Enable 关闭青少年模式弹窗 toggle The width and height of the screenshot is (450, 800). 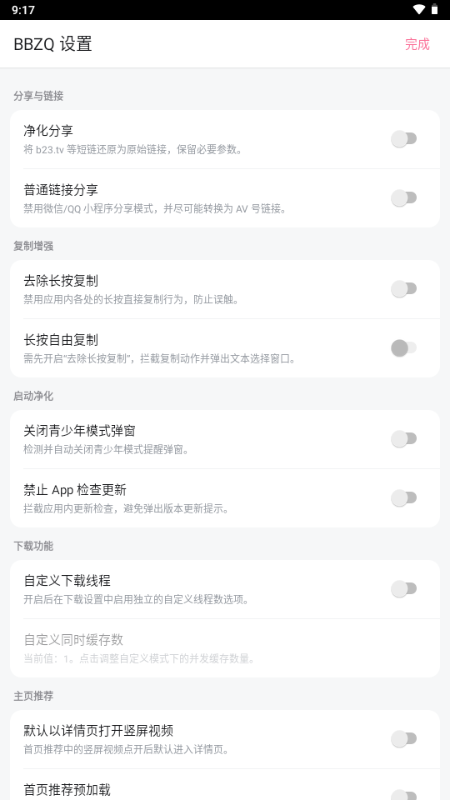404,439
